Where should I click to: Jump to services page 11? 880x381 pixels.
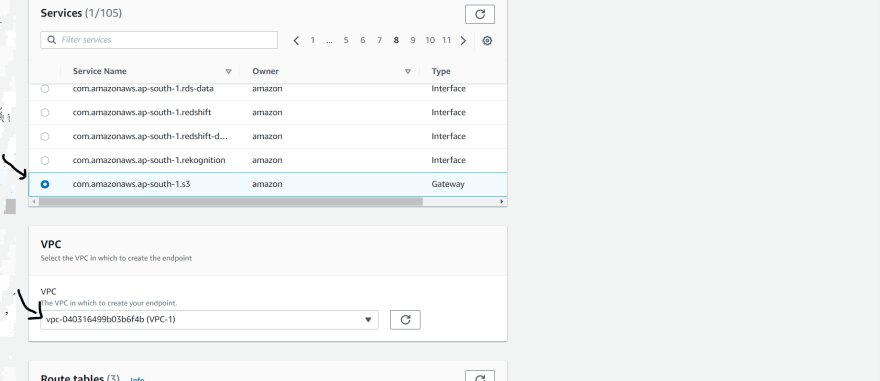point(446,40)
